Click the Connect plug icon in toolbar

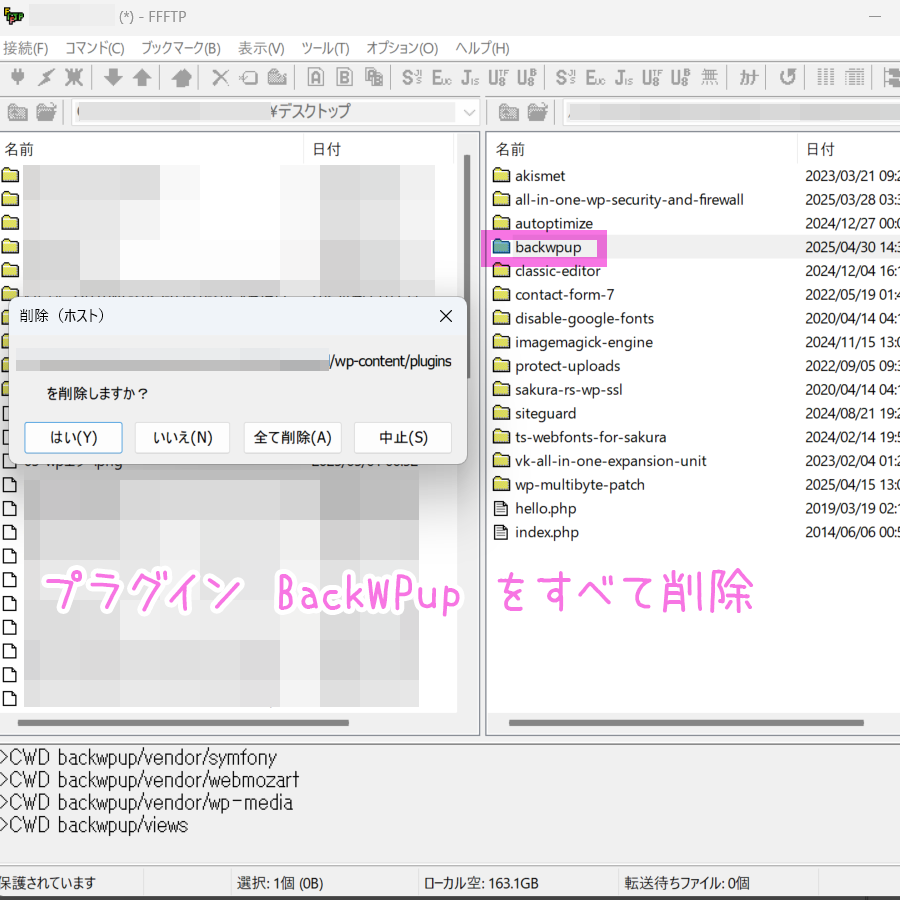tap(18, 77)
